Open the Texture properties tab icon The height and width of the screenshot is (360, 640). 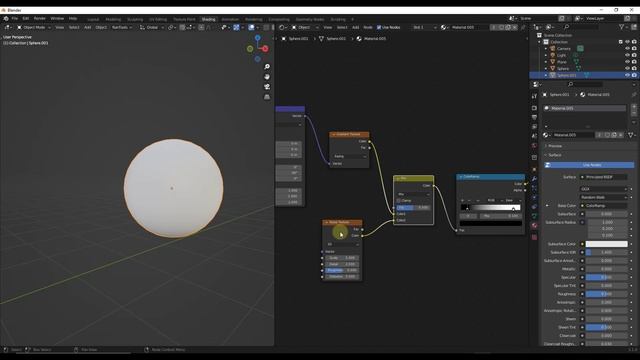click(534, 237)
